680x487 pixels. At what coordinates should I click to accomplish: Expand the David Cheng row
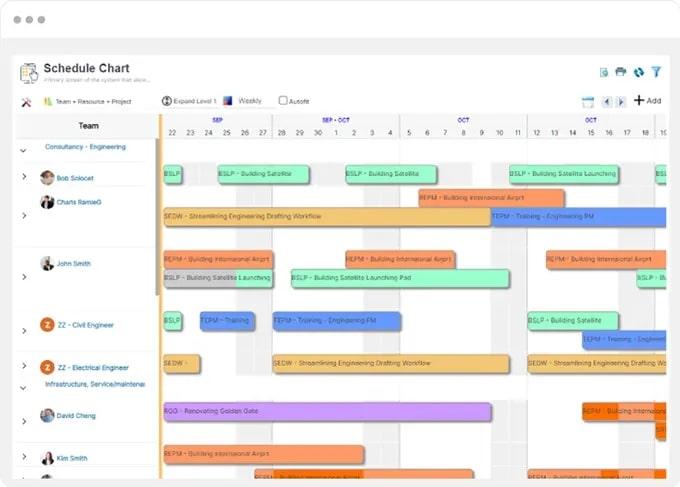click(24, 422)
